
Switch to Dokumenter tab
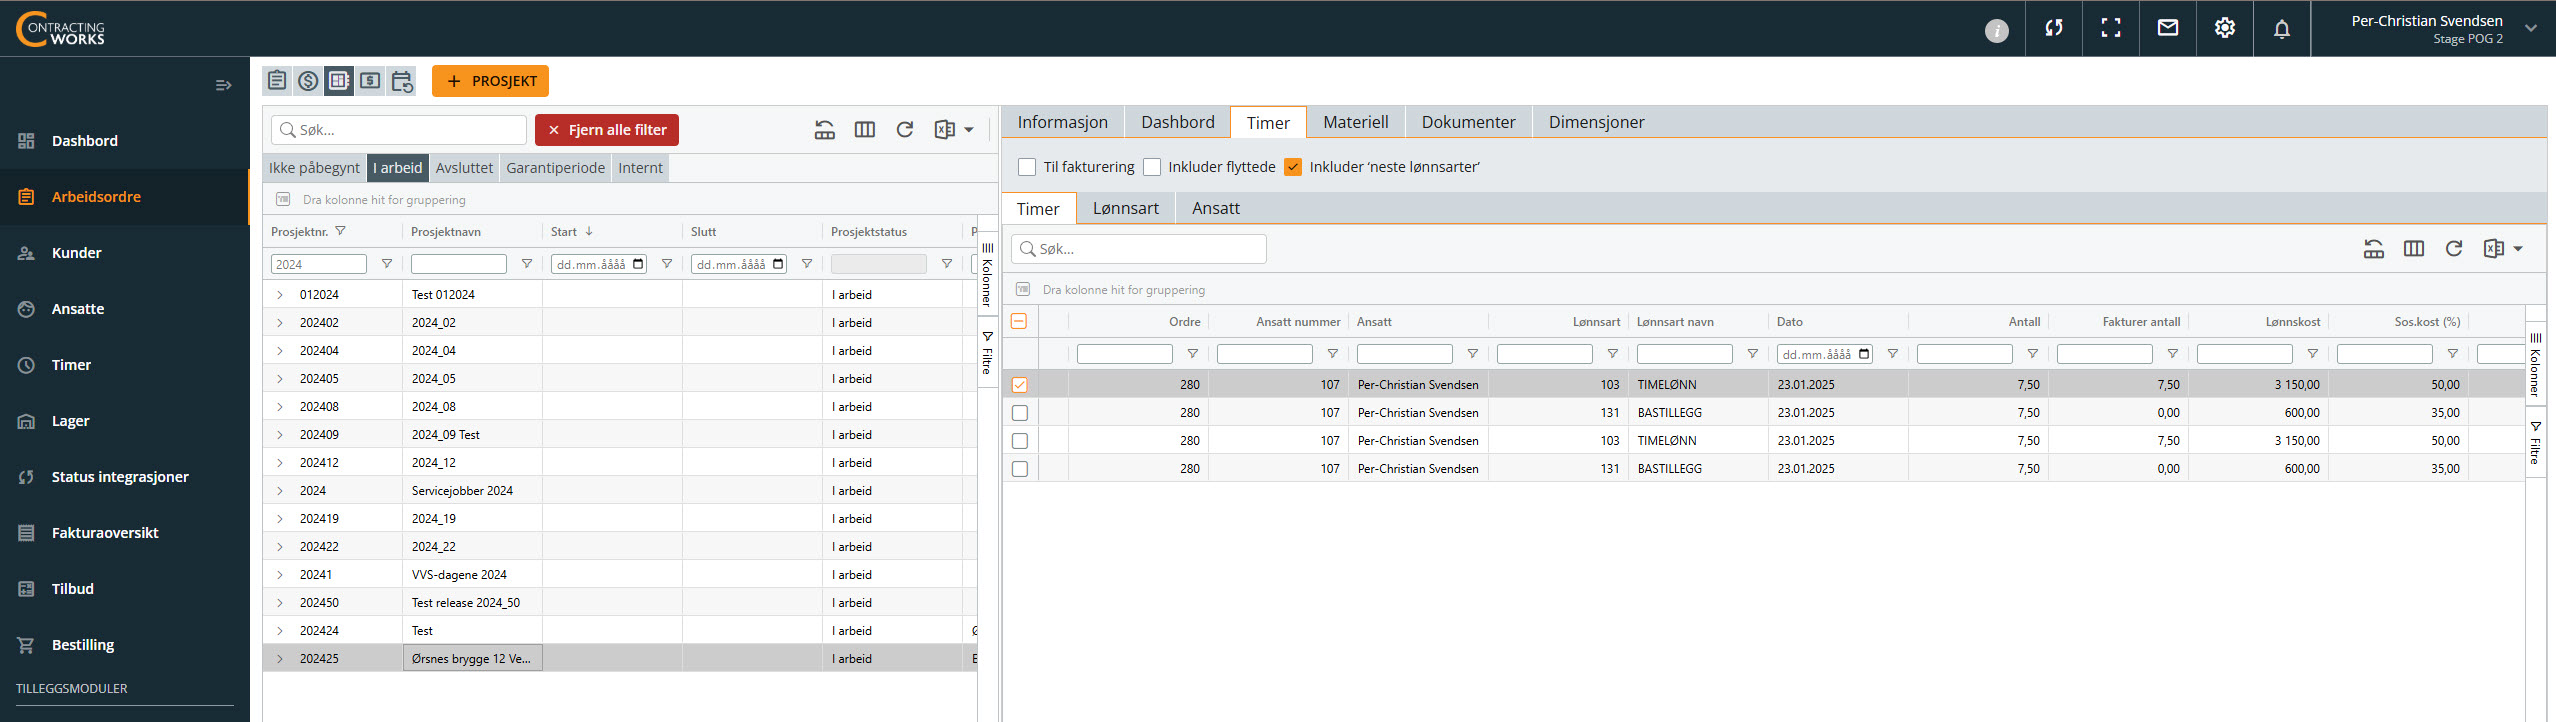(x=1468, y=122)
